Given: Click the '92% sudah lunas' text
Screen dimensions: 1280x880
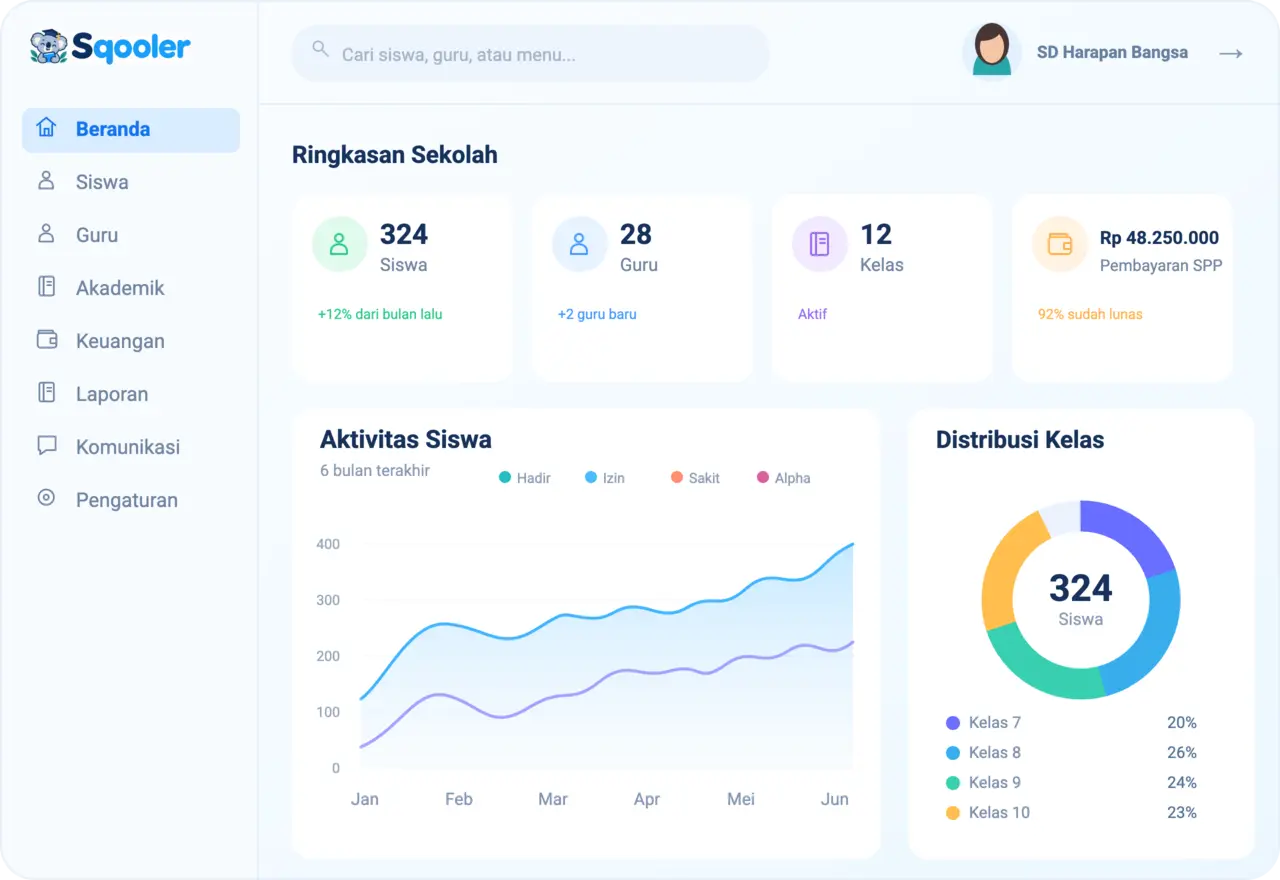Looking at the screenshot, I should (1090, 314).
